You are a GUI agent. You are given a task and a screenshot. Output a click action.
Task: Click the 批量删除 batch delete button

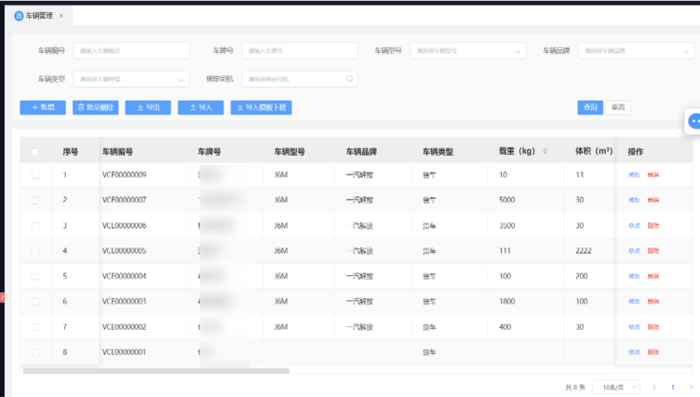point(96,107)
